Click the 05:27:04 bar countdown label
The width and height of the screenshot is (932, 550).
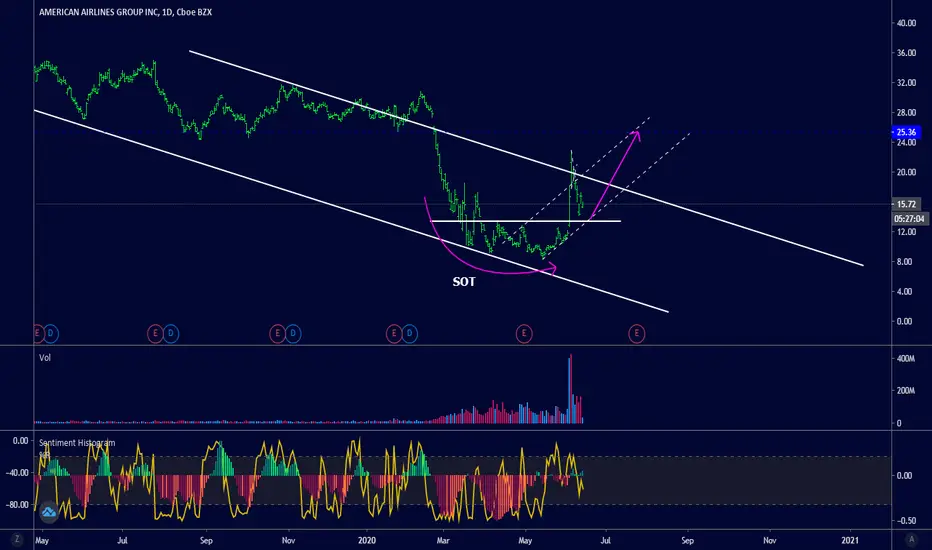[909, 219]
